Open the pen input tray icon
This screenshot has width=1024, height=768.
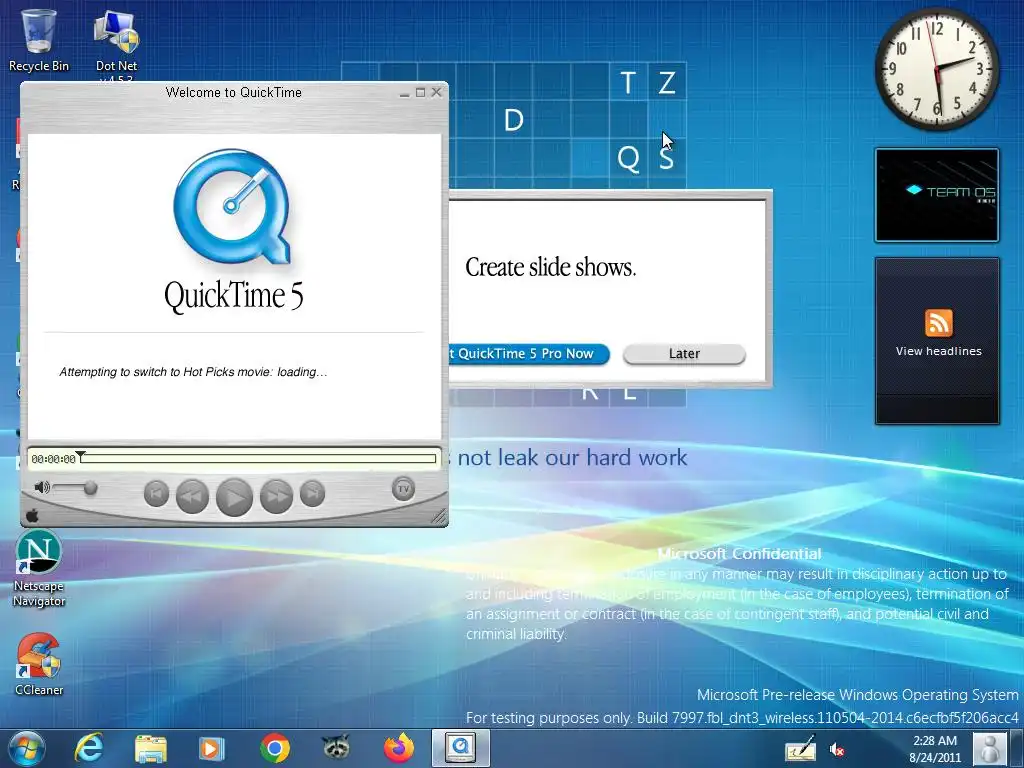800,749
